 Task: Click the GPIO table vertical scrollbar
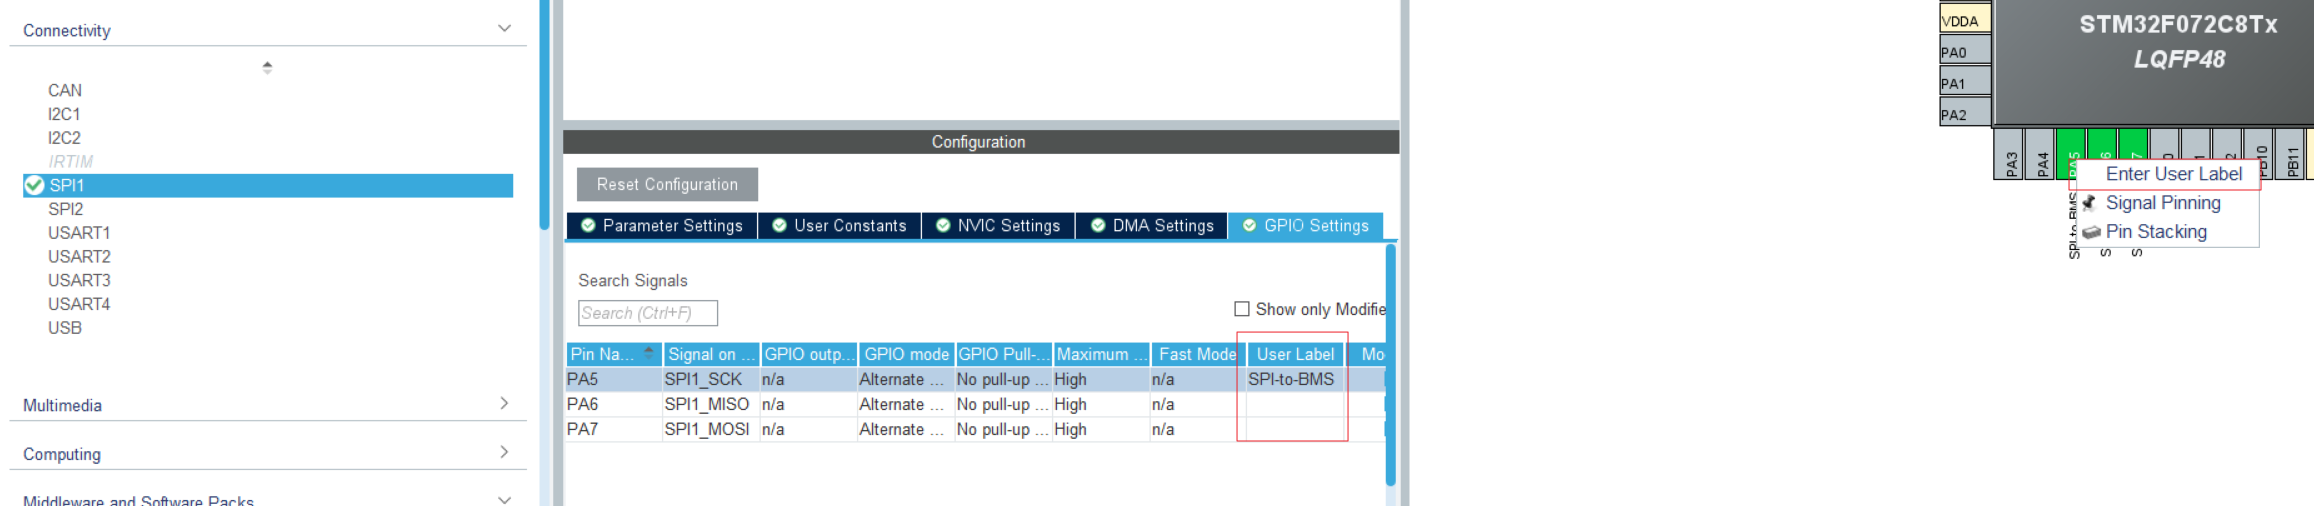tap(1390, 365)
